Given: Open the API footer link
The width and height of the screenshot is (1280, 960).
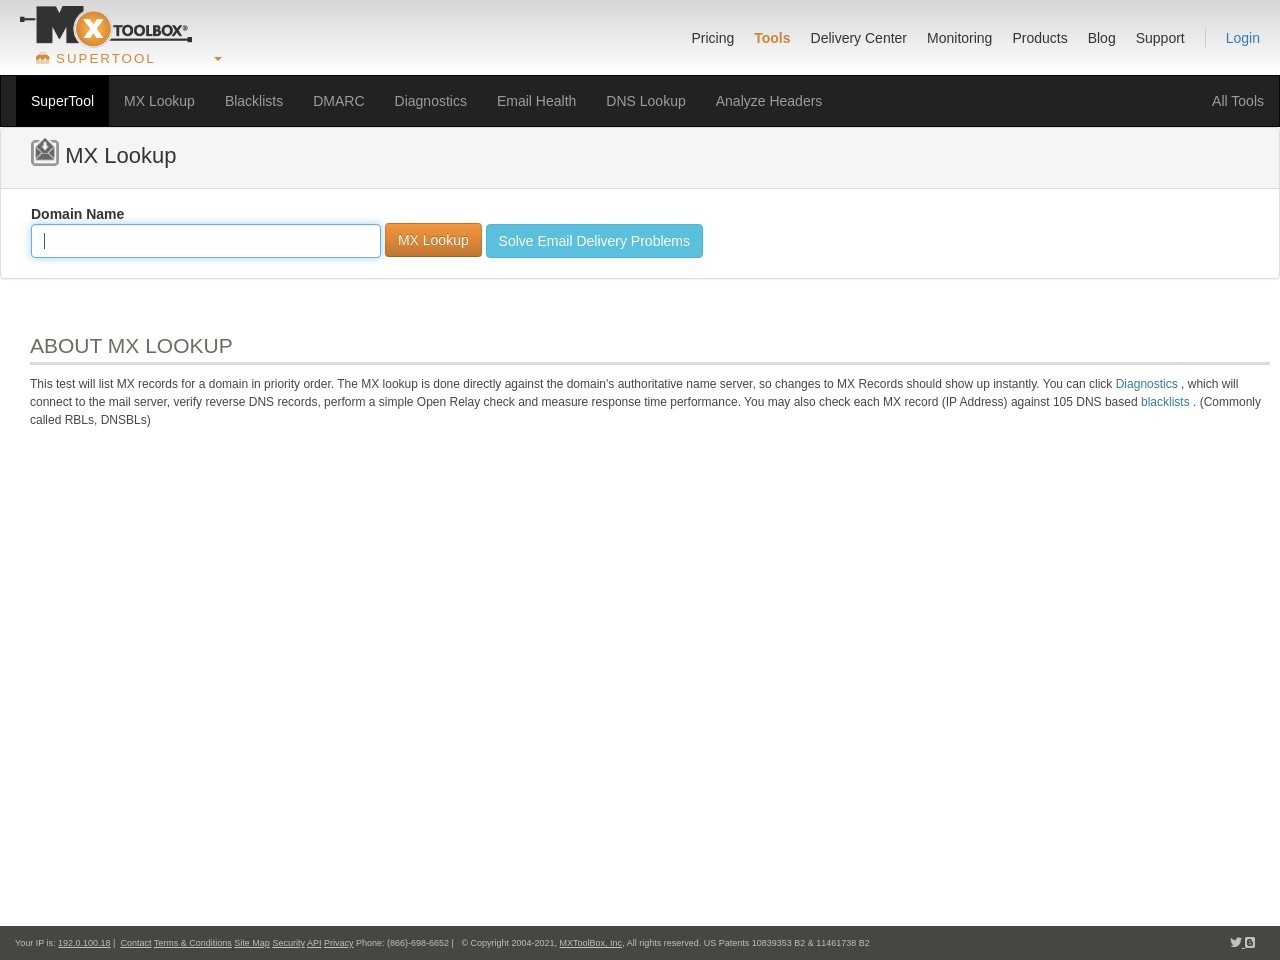Looking at the screenshot, I should (314, 943).
